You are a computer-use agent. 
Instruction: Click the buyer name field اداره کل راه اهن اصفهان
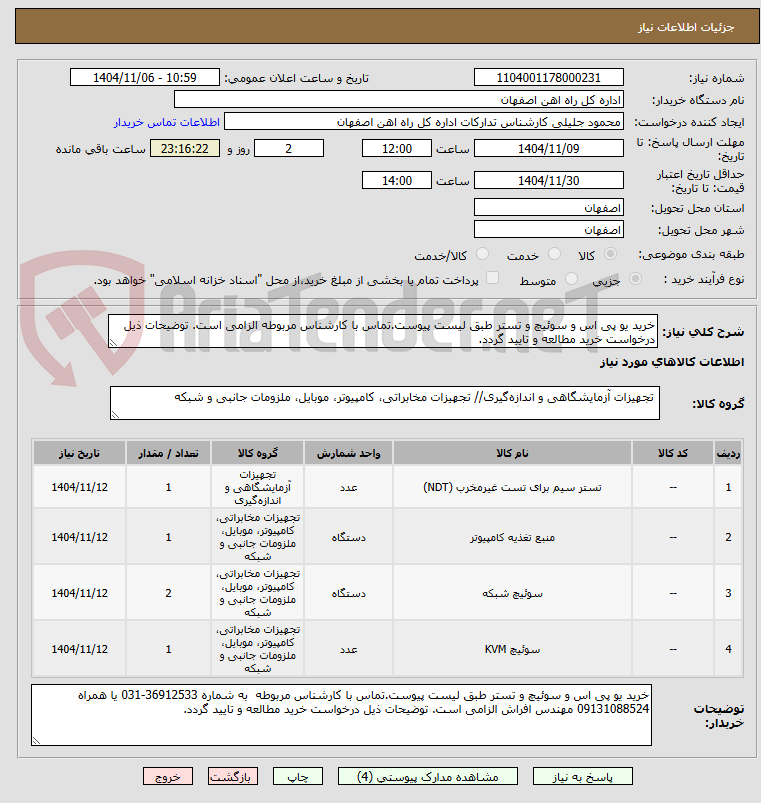tap(398, 99)
